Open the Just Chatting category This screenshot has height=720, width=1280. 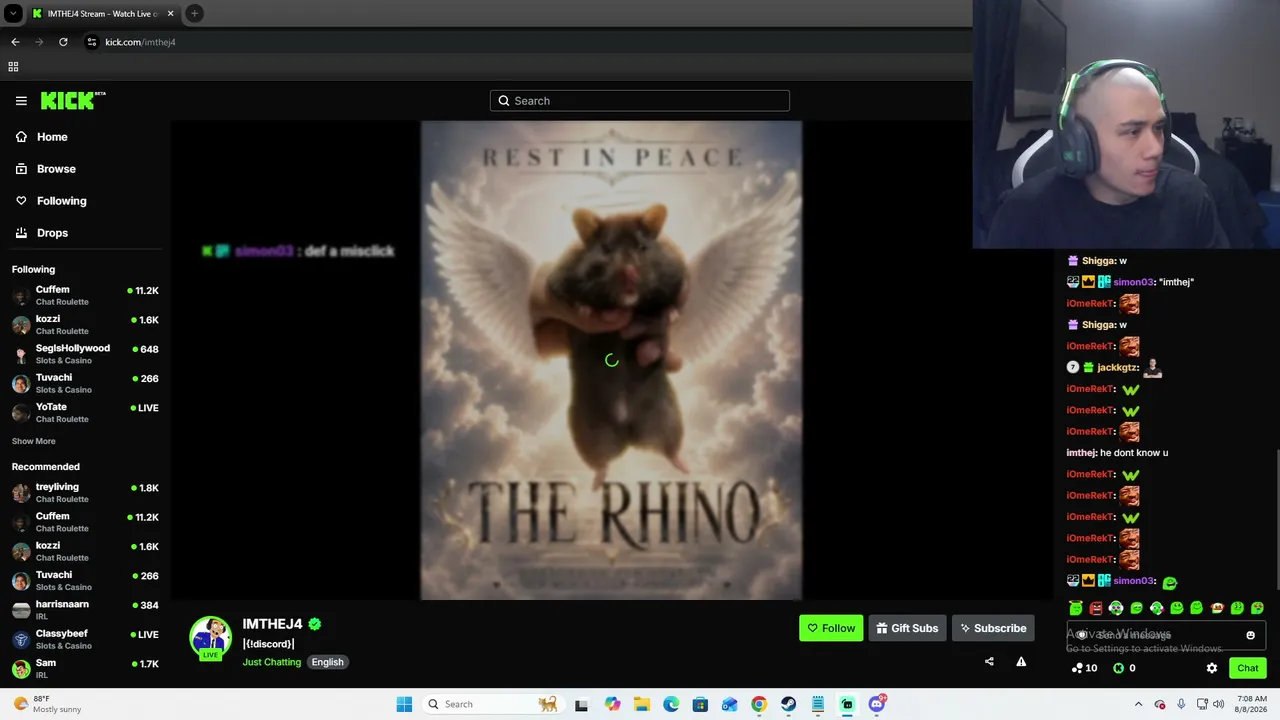click(272, 662)
